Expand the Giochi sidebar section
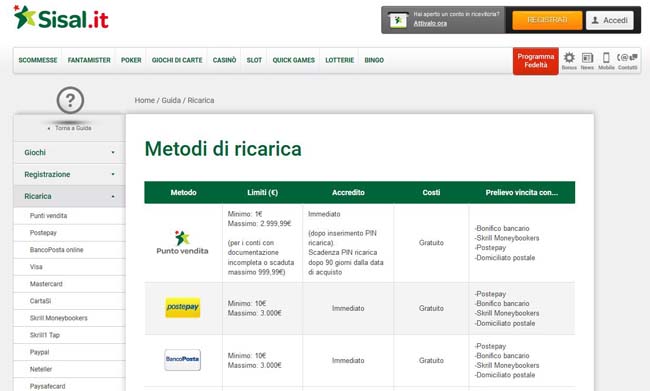The width and height of the screenshot is (650, 391). tap(69, 153)
